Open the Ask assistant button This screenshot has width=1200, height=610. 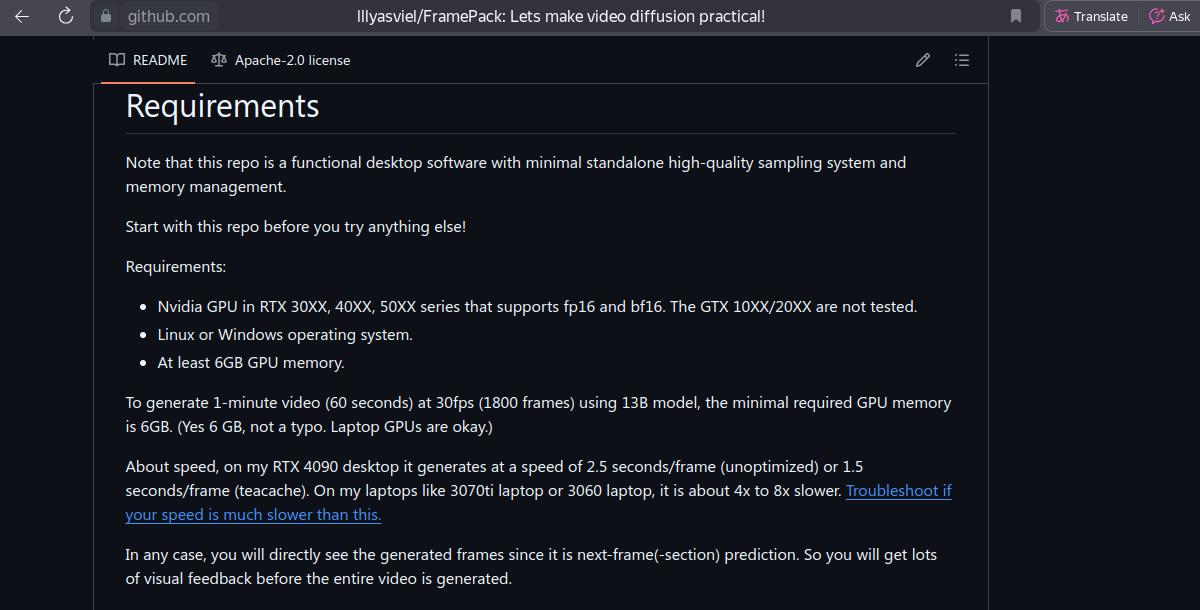(1169, 16)
